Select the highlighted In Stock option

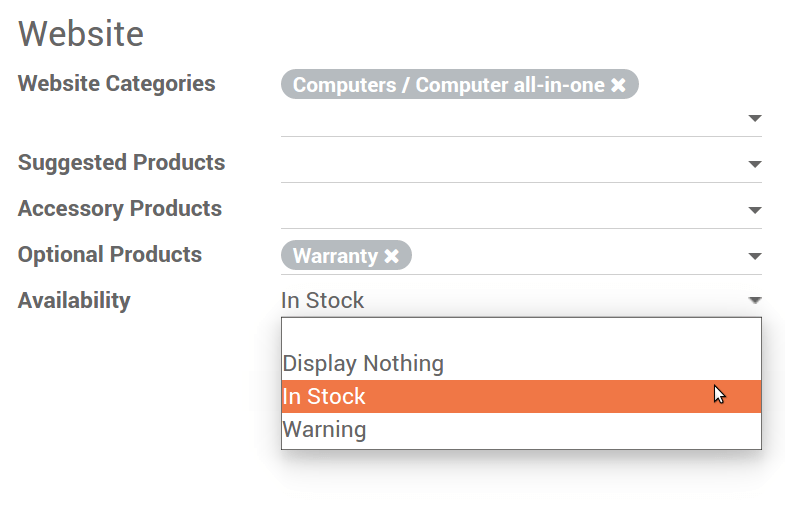tap(324, 397)
